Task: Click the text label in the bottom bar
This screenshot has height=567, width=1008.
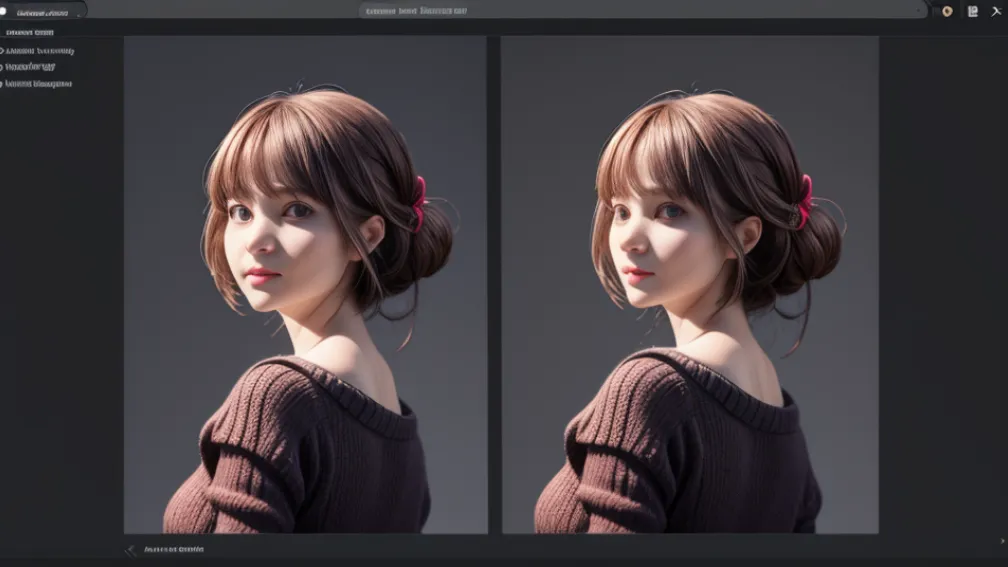Action: 174,549
